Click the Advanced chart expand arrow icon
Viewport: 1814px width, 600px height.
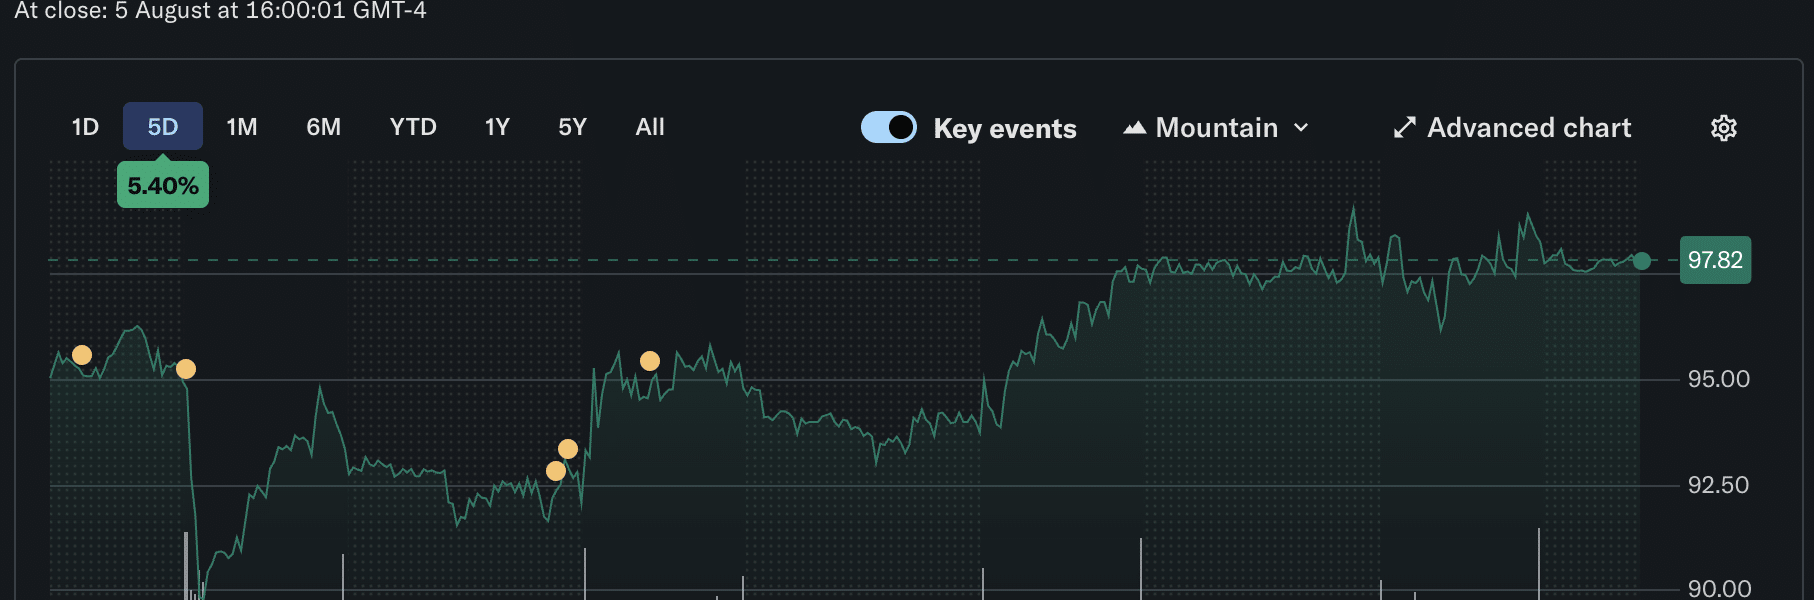(1405, 128)
